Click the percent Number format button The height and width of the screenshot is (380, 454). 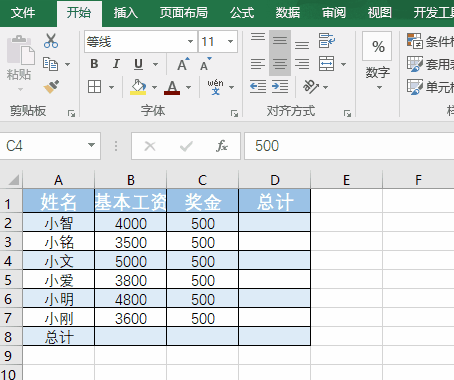[x=377, y=47]
